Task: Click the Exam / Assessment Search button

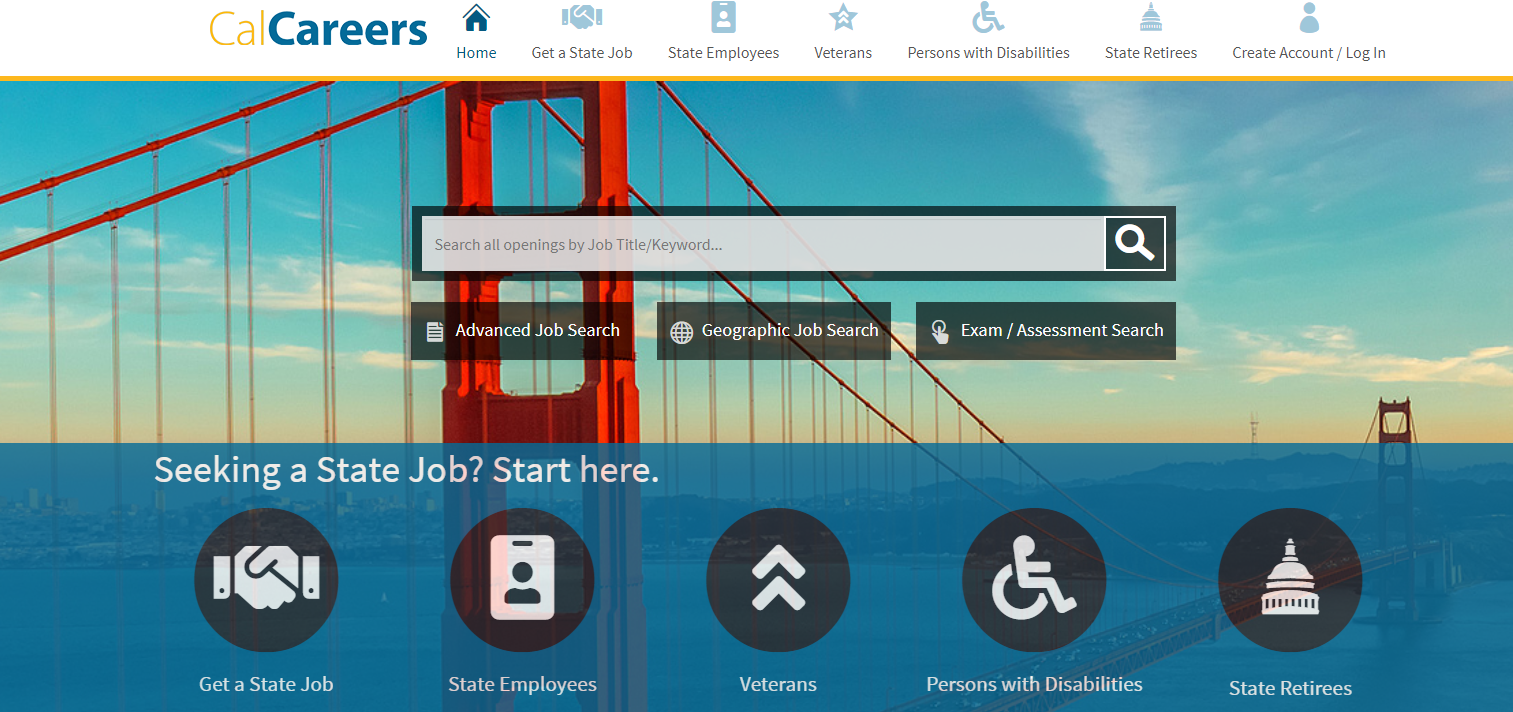Action: click(x=1046, y=331)
